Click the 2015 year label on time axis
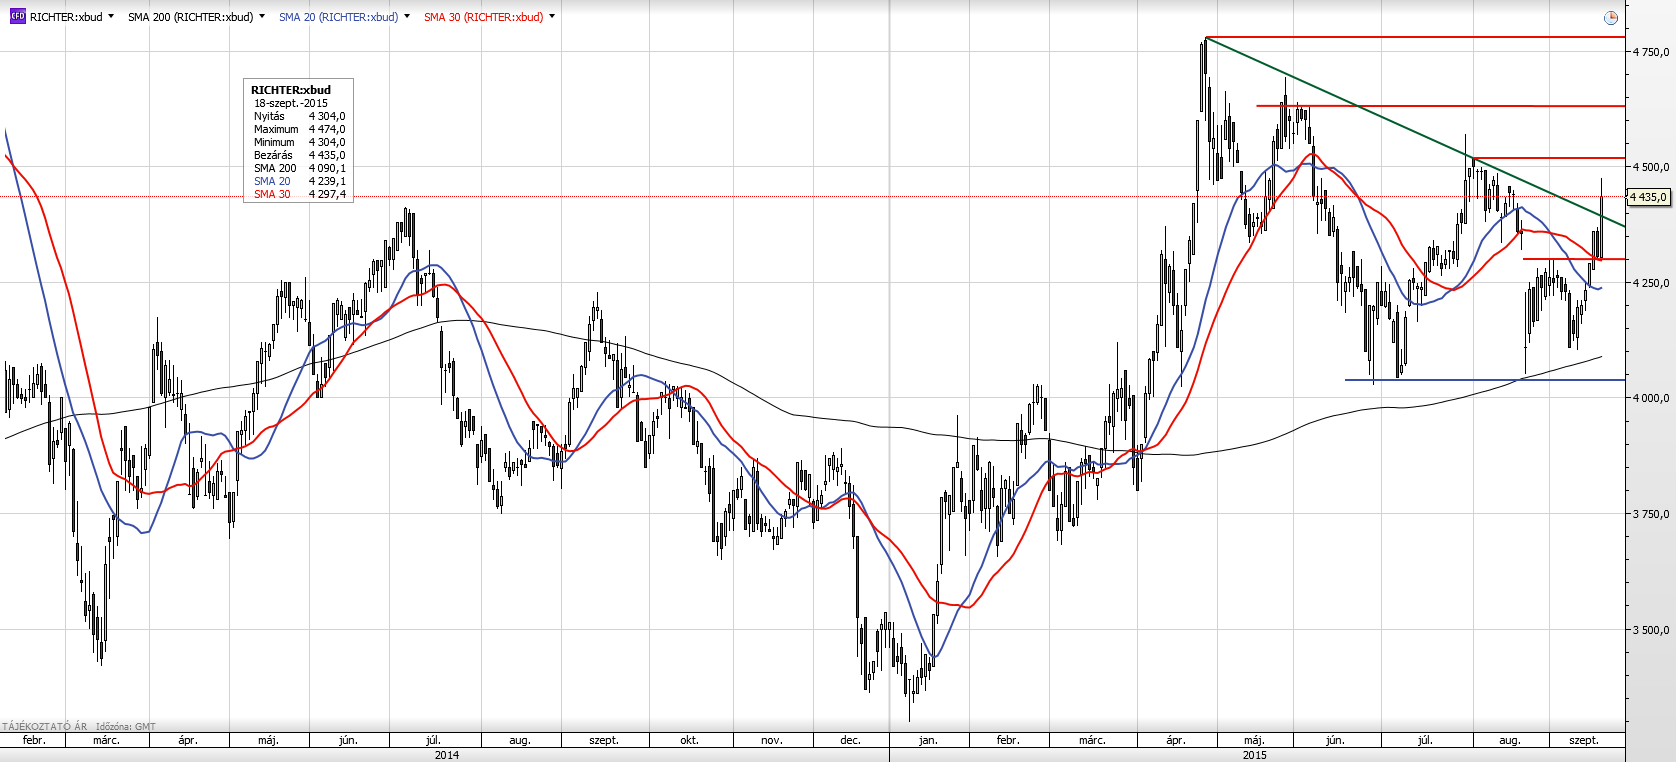1676x762 pixels. point(1254,755)
